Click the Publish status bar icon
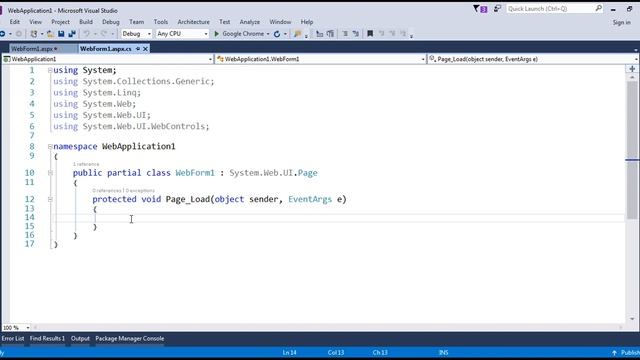Screen dimensions: 640x360 point(614,353)
